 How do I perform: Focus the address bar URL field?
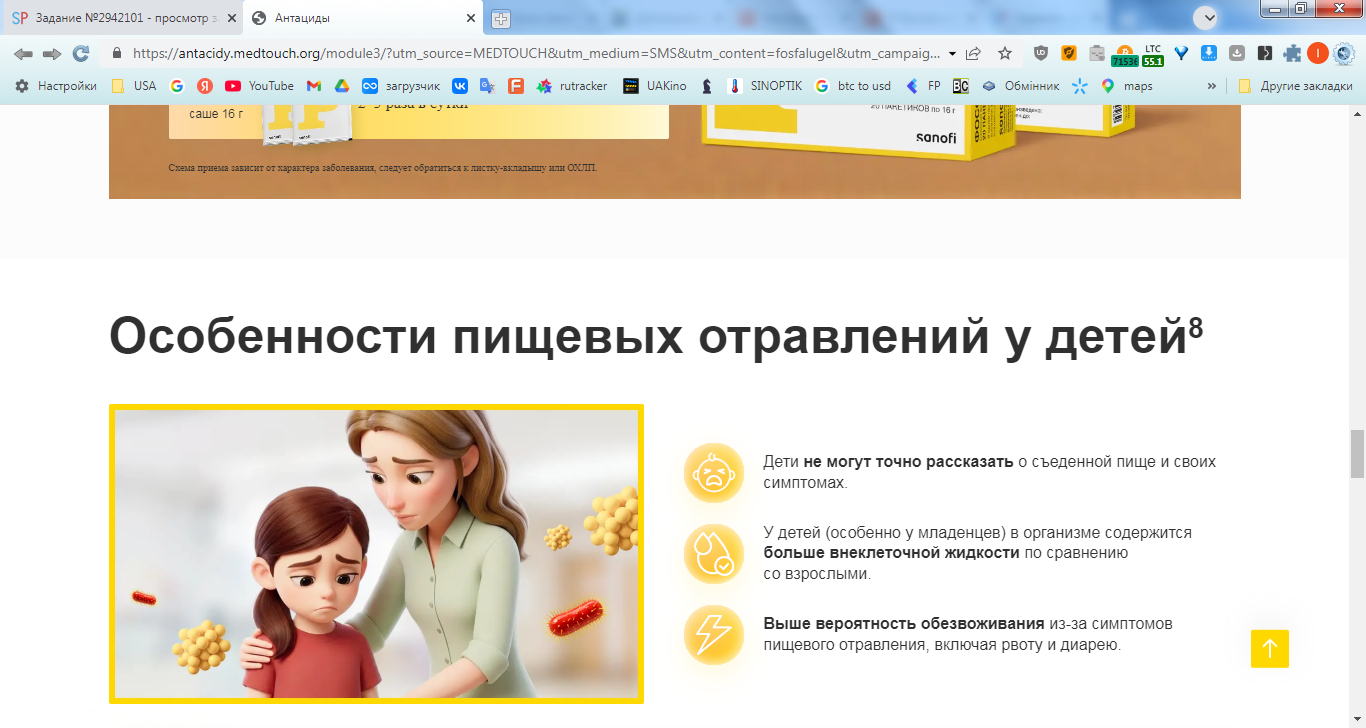[536, 54]
